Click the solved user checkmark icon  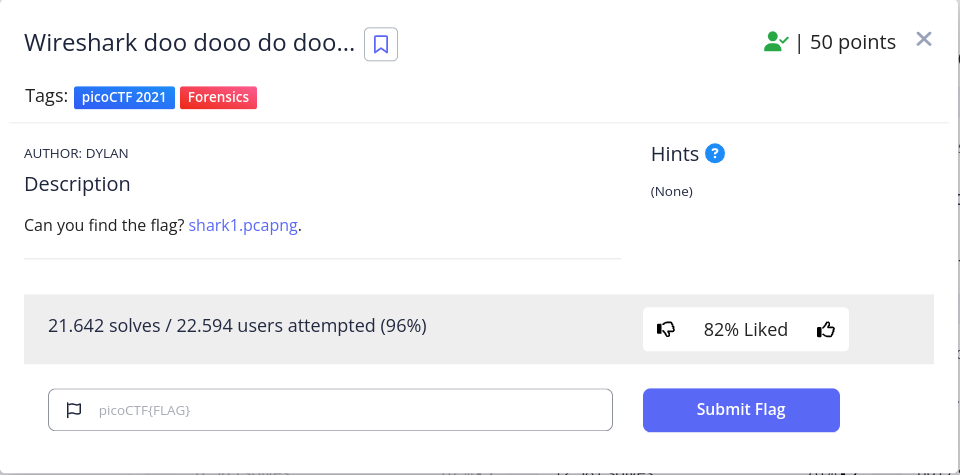[x=775, y=42]
